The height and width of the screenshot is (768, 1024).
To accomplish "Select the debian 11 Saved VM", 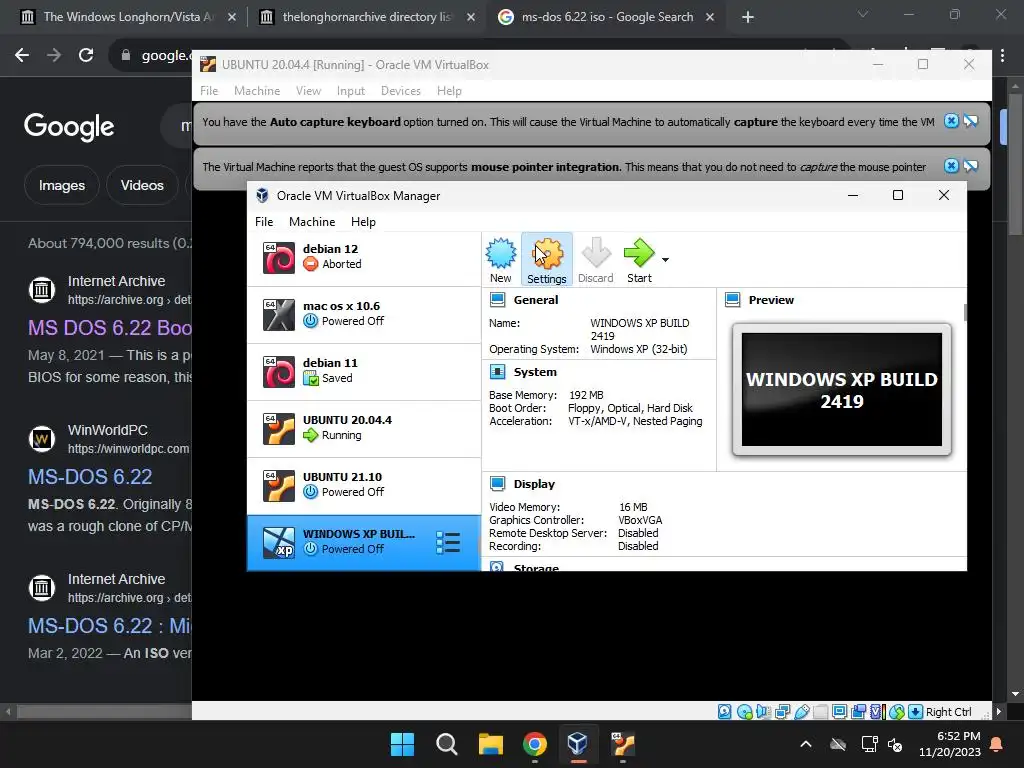I will click(364, 372).
